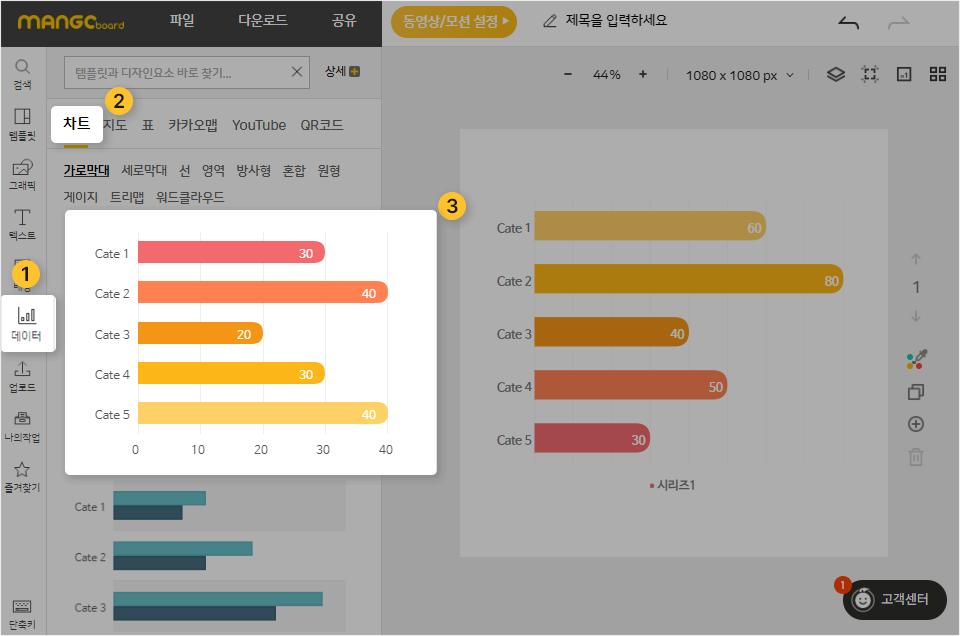Click the undo arrow icon
The image size is (960, 636).
[x=848, y=22]
